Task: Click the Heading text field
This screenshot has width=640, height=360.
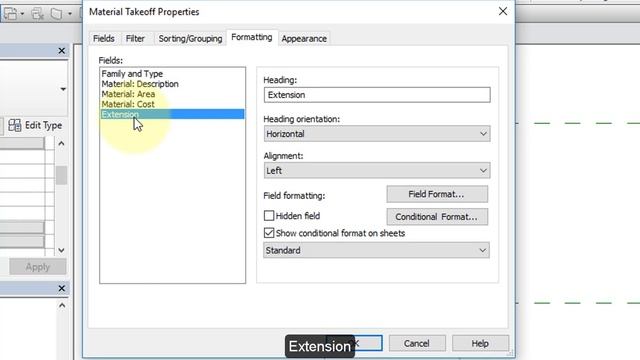Action: coord(377,95)
